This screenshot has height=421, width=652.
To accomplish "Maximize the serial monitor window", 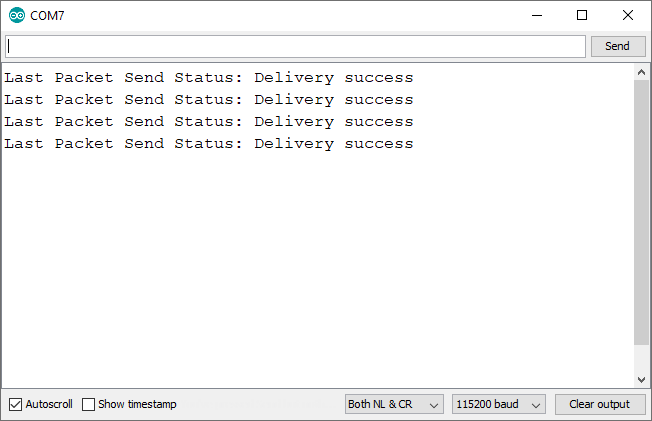I will tap(582, 15).
